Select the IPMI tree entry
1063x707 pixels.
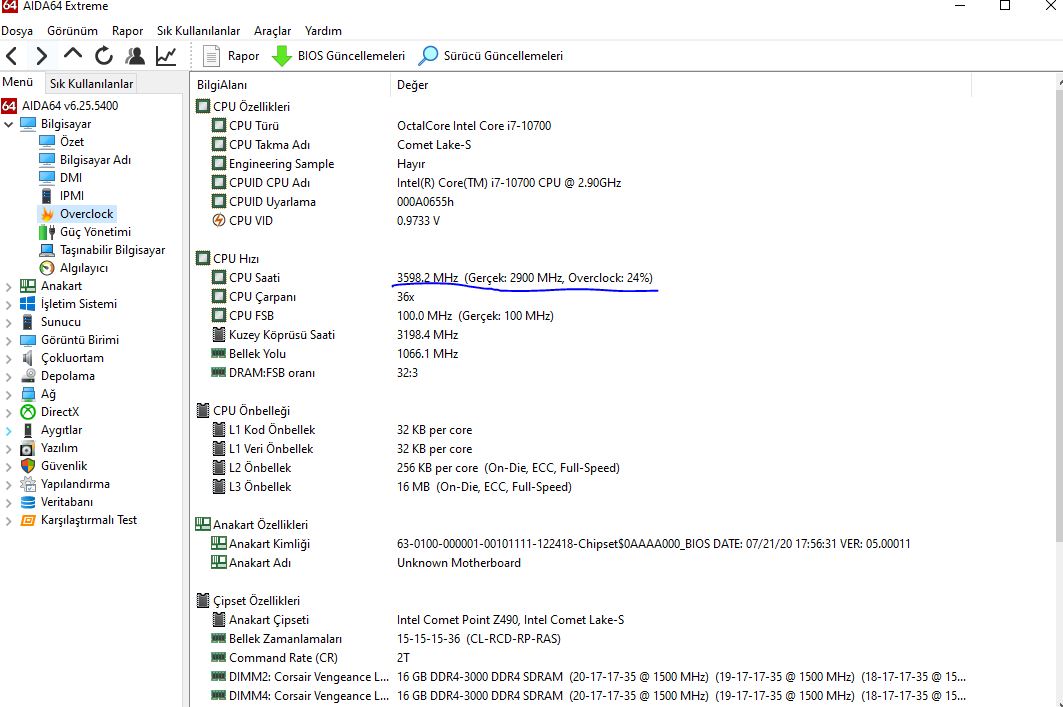click(x=71, y=196)
